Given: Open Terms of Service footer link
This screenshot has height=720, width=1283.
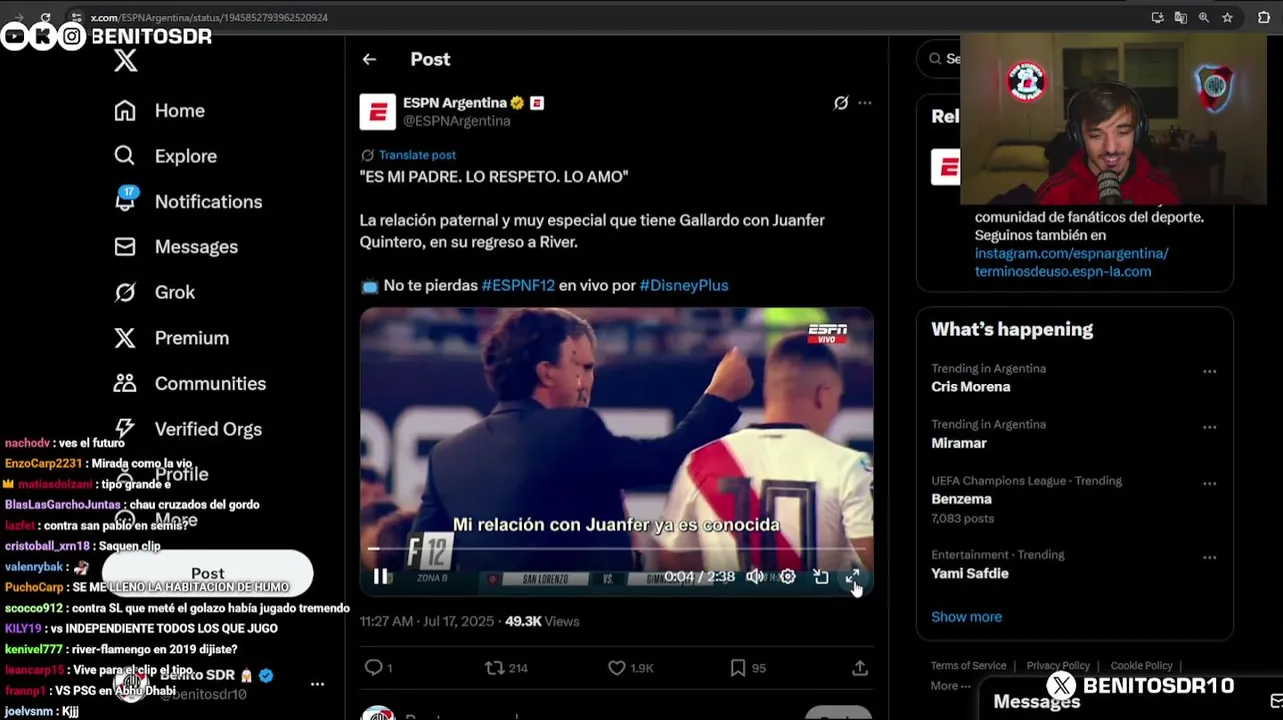Looking at the screenshot, I should [x=968, y=666].
